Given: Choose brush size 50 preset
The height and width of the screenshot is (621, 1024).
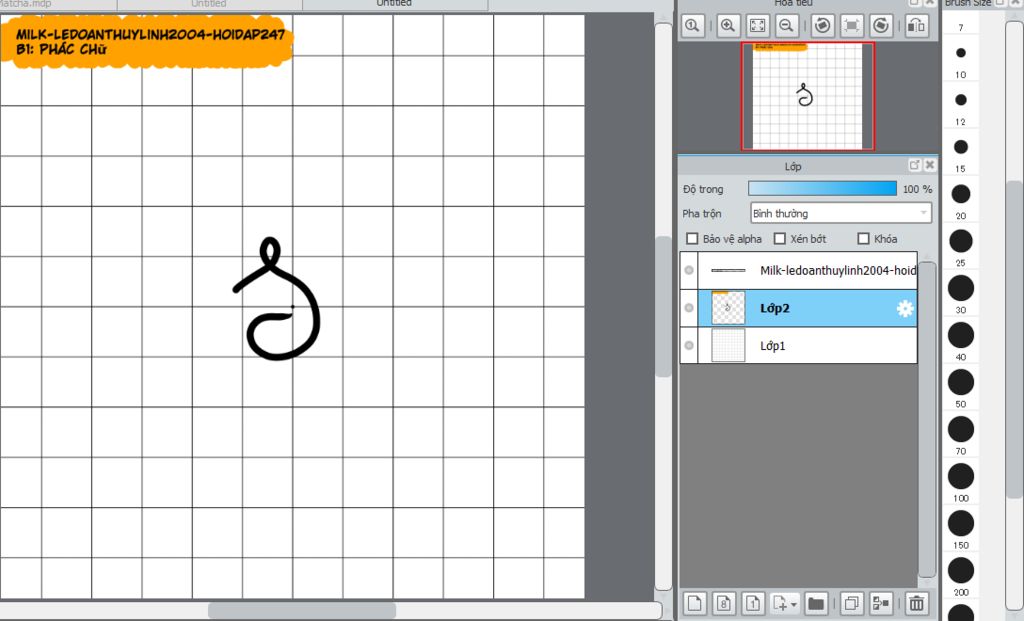Looking at the screenshot, I should (961, 382).
